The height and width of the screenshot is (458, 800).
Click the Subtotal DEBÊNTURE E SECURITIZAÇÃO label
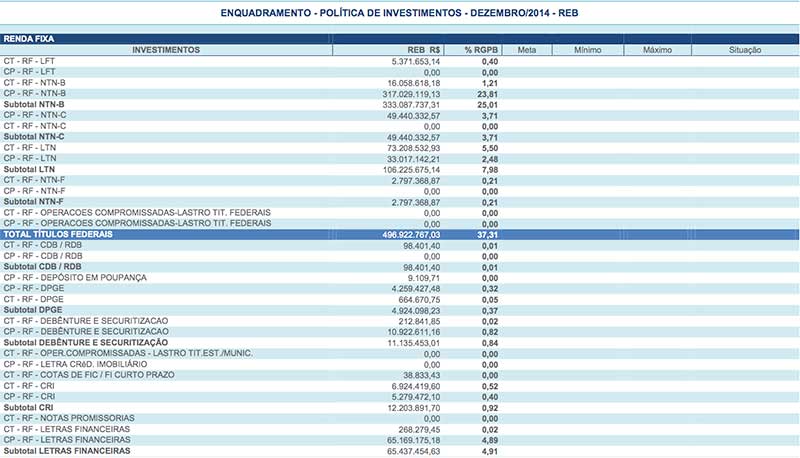pyautogui.click(x=86, y=342)
